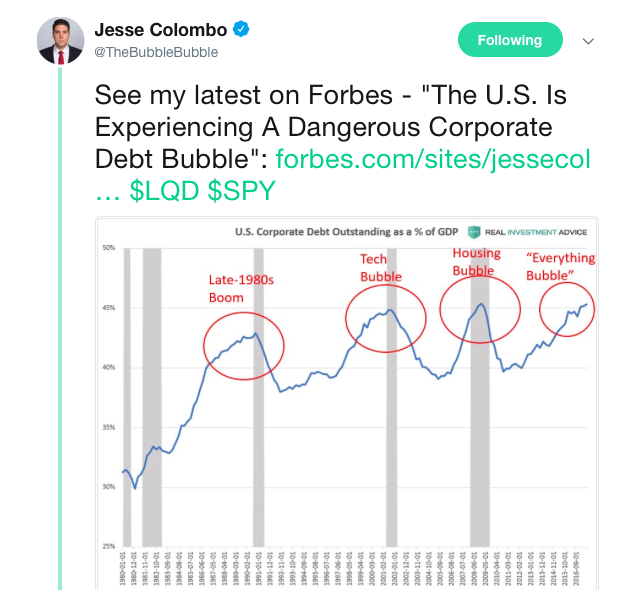This screenshot has height=590, width=635.
Task: Toggle the green Following button
Action: [509, 41]
